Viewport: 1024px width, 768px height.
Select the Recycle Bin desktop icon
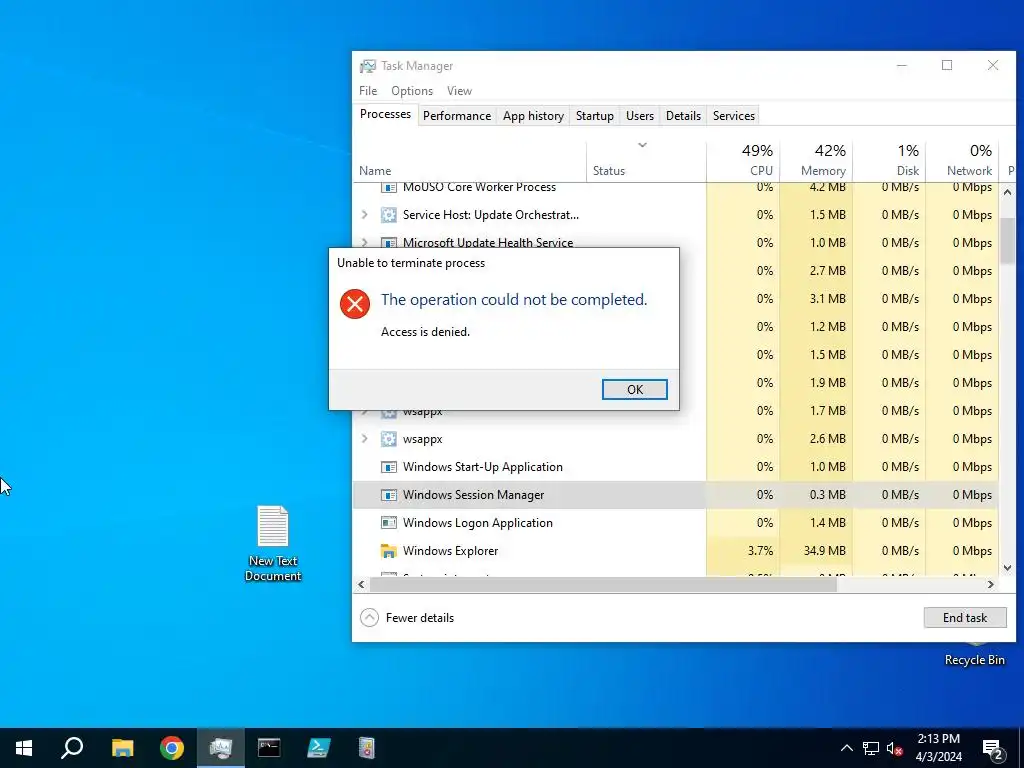974,655
